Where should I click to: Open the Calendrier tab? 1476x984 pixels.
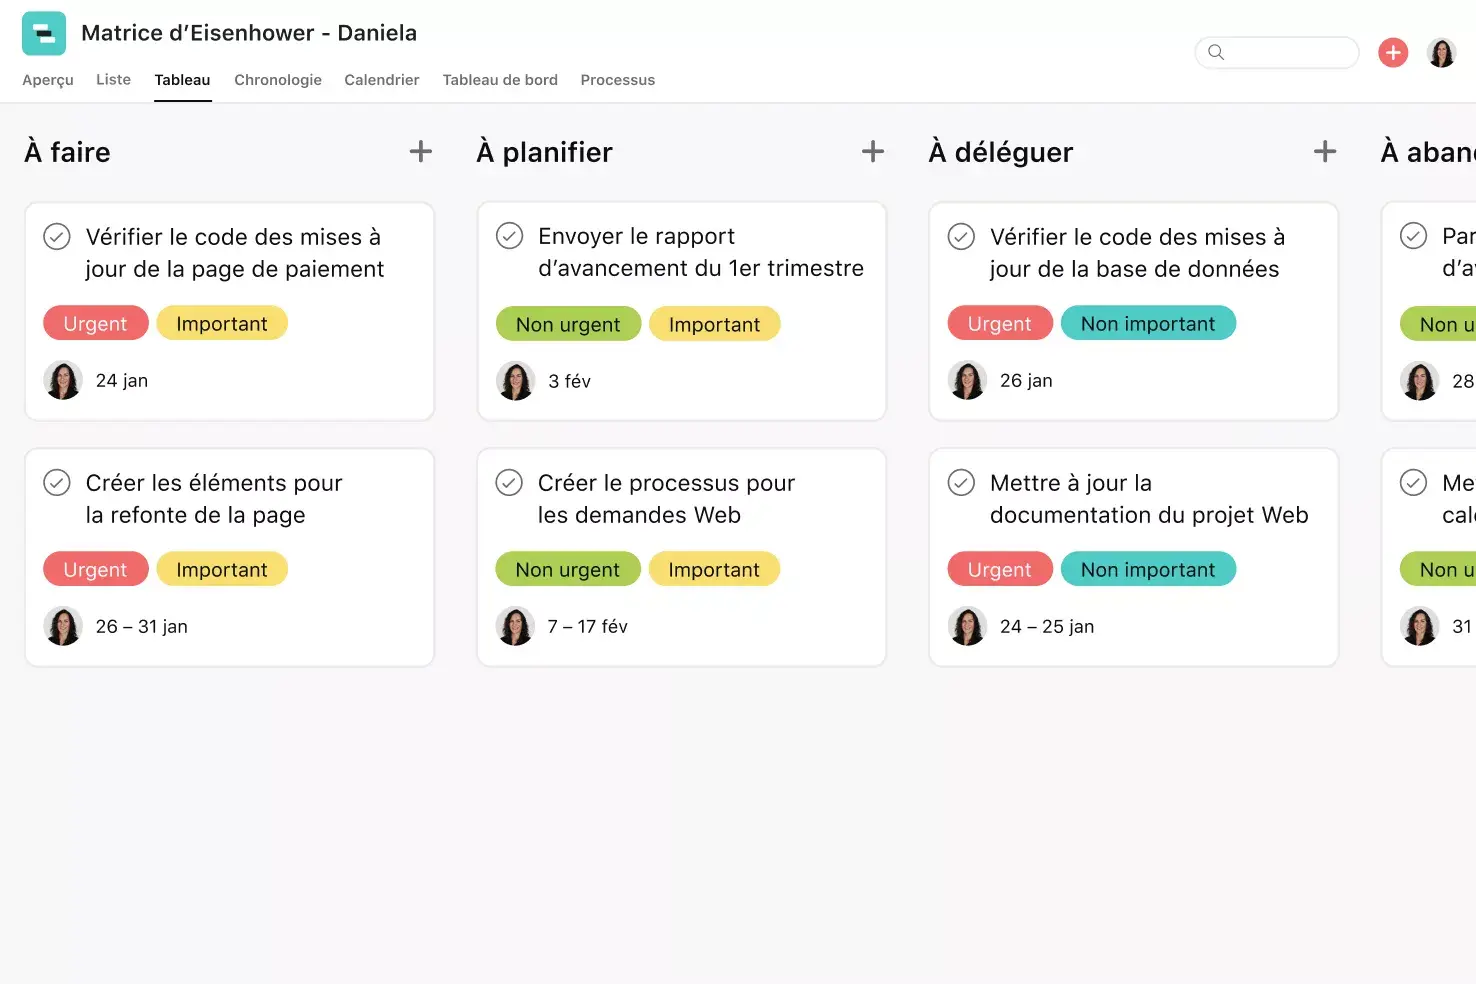pos(382,80)
